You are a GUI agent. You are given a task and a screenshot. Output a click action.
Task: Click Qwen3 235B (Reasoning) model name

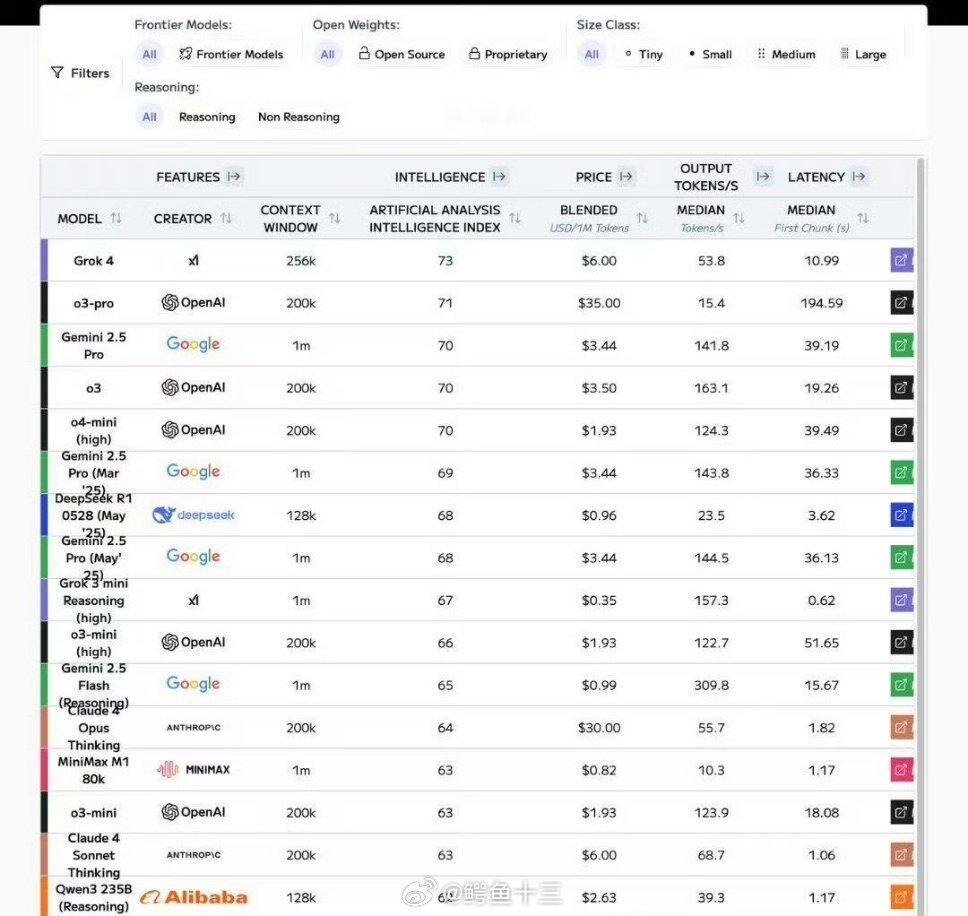coord(93,897)
